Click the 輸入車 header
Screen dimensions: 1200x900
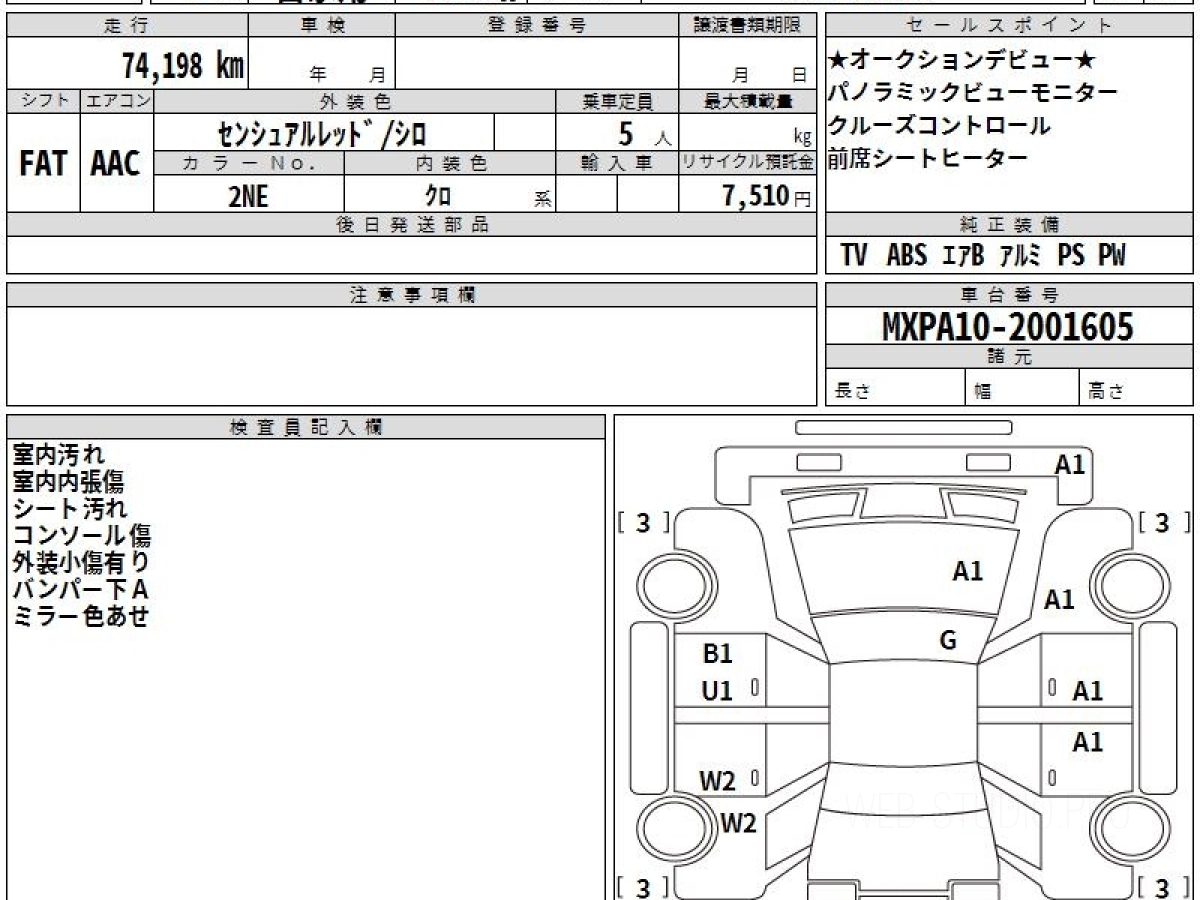coord(617,163)
